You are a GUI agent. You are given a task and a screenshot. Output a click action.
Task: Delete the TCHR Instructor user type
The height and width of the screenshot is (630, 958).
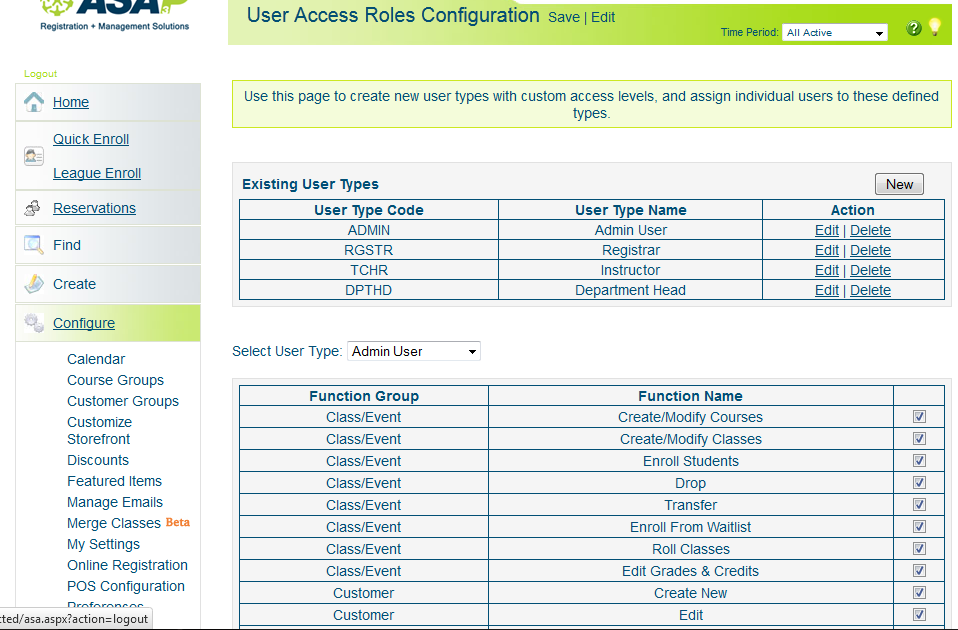coord(870,270)
